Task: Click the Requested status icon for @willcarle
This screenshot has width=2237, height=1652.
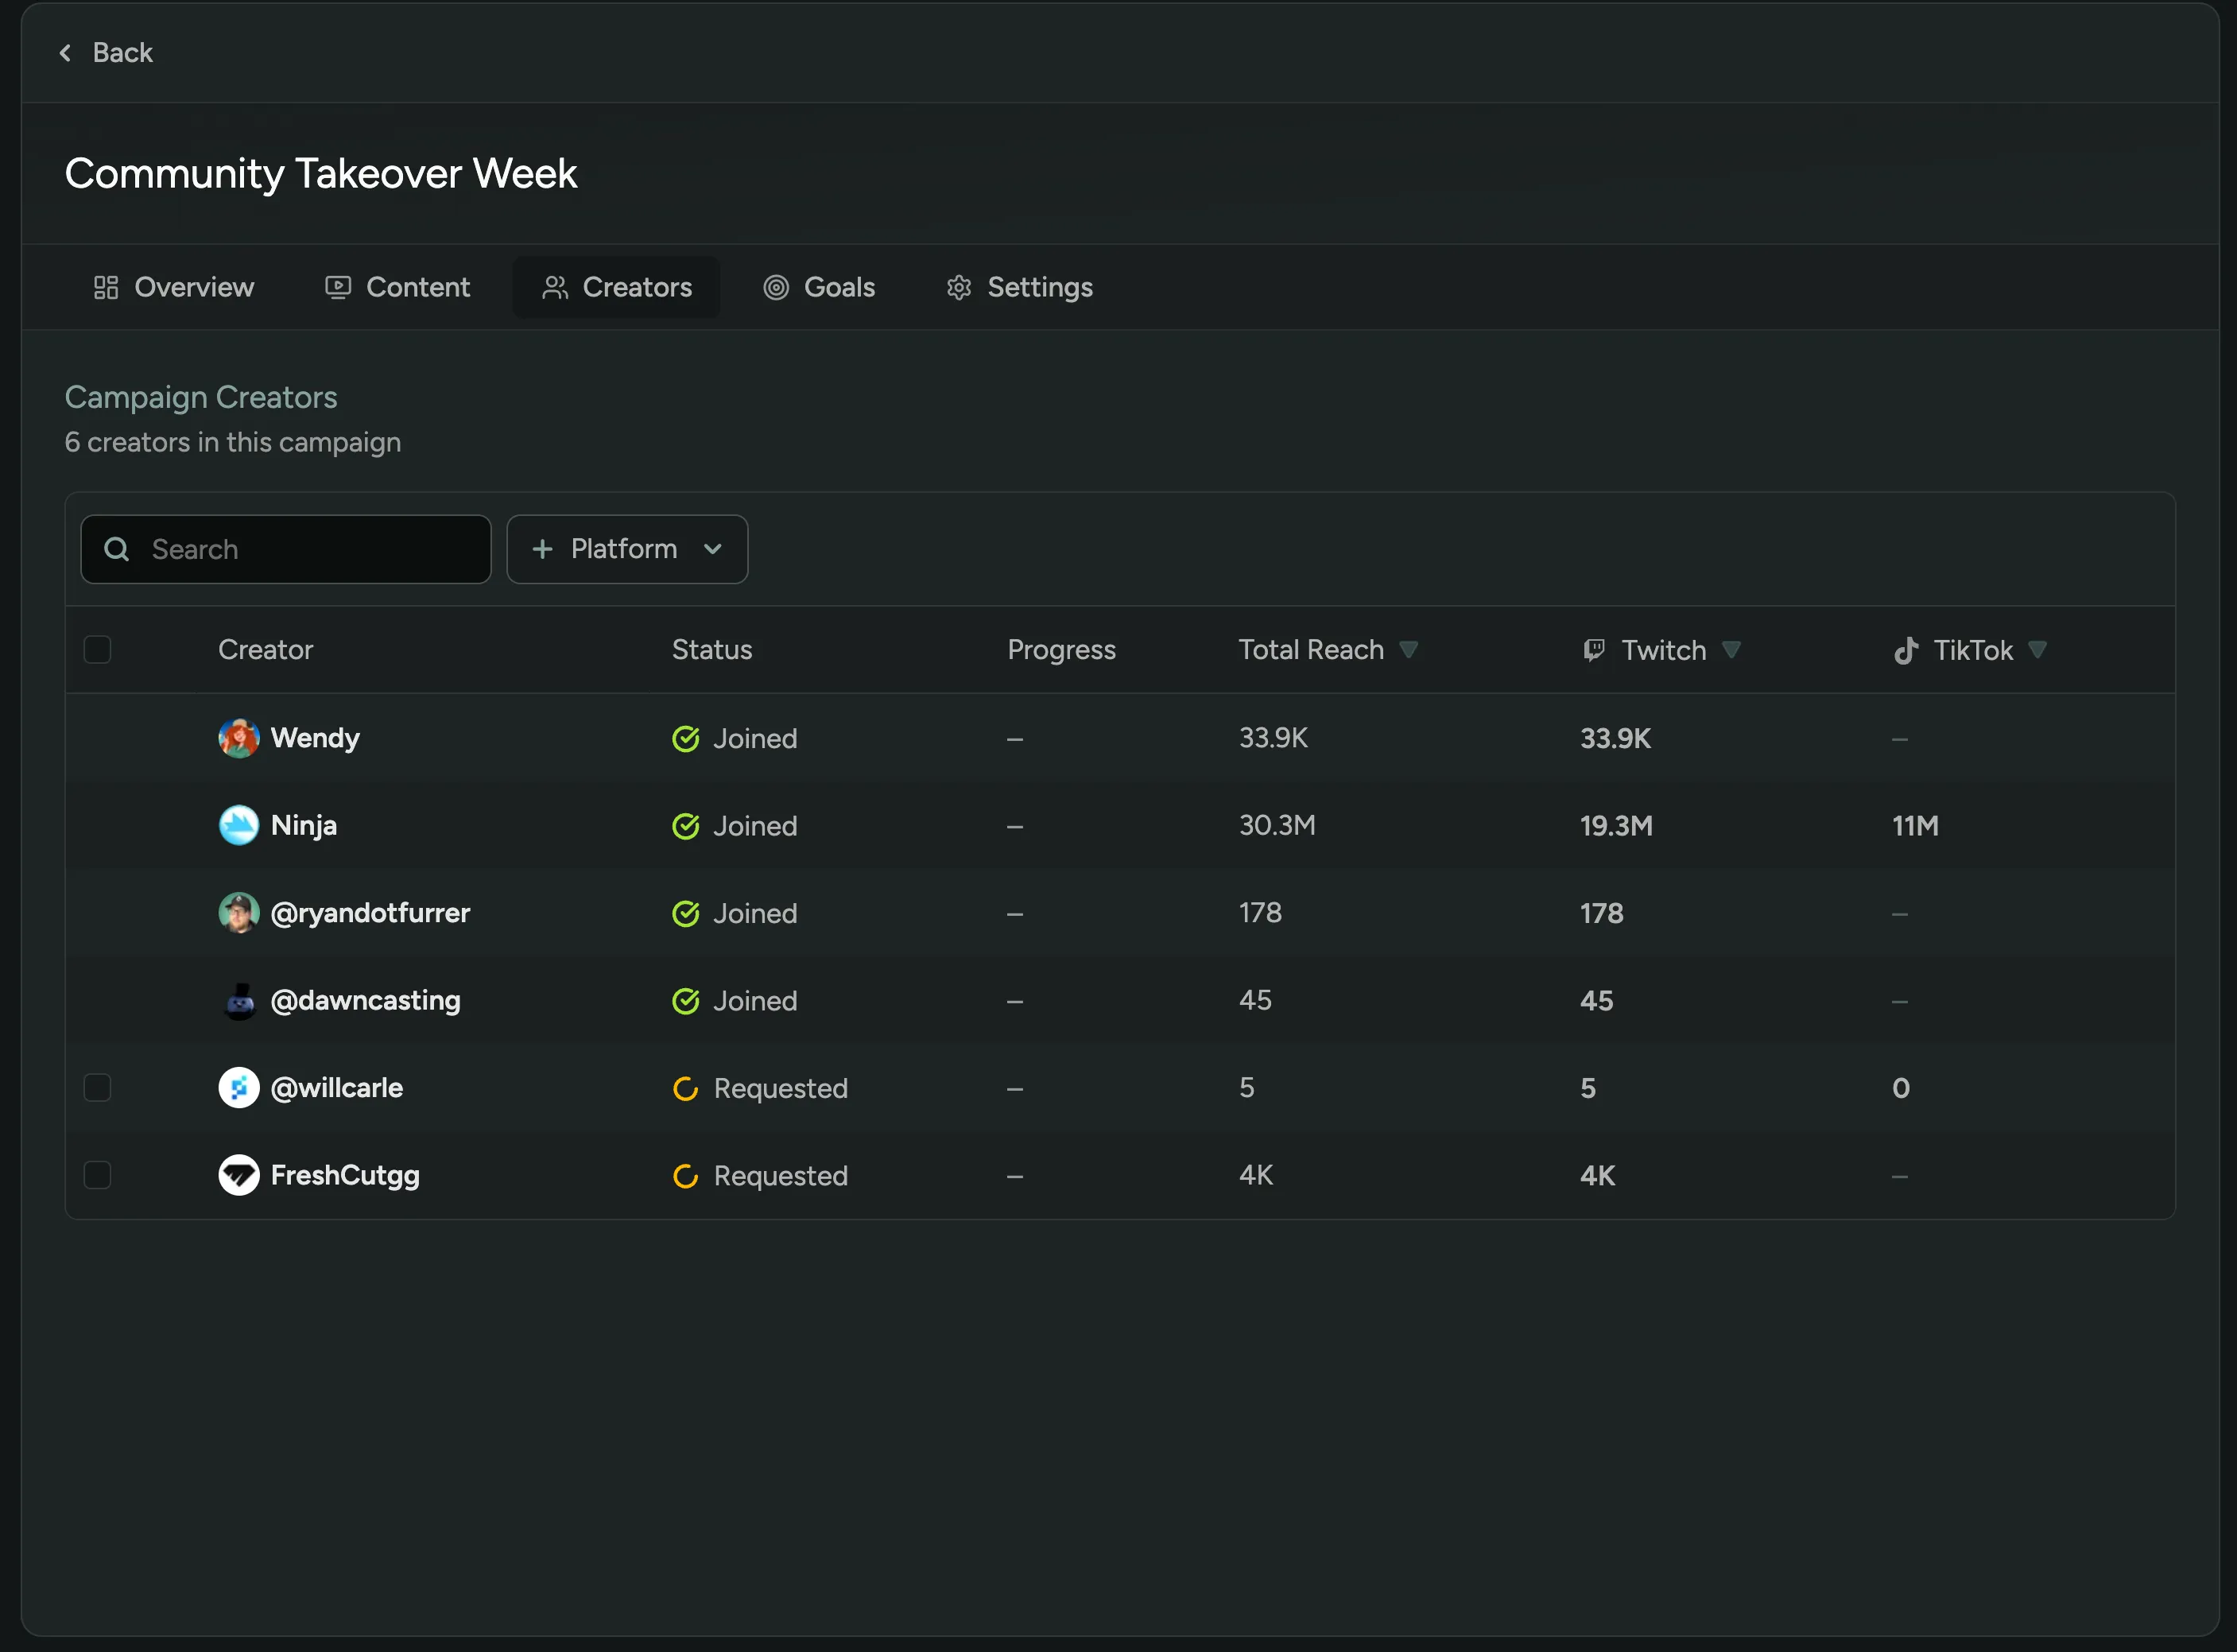Action: [686, 1088]
